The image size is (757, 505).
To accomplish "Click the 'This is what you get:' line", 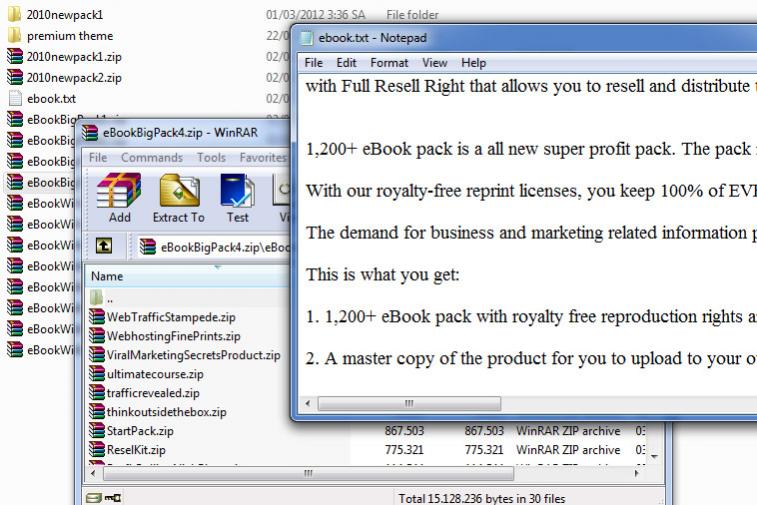I will coord(382,275).
